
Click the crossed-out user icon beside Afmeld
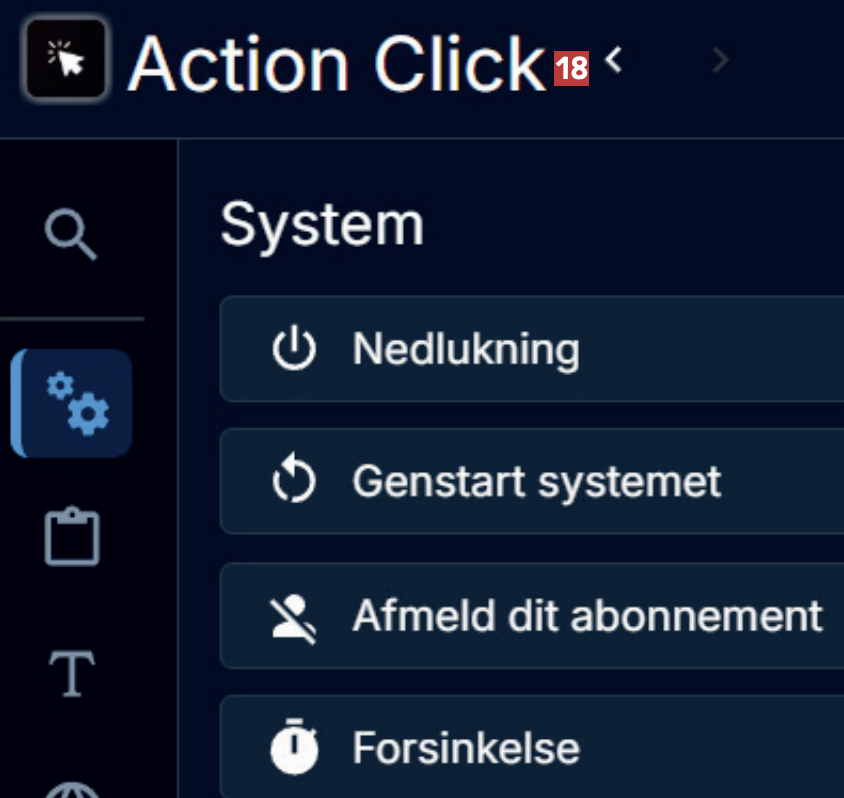(294, 616)
